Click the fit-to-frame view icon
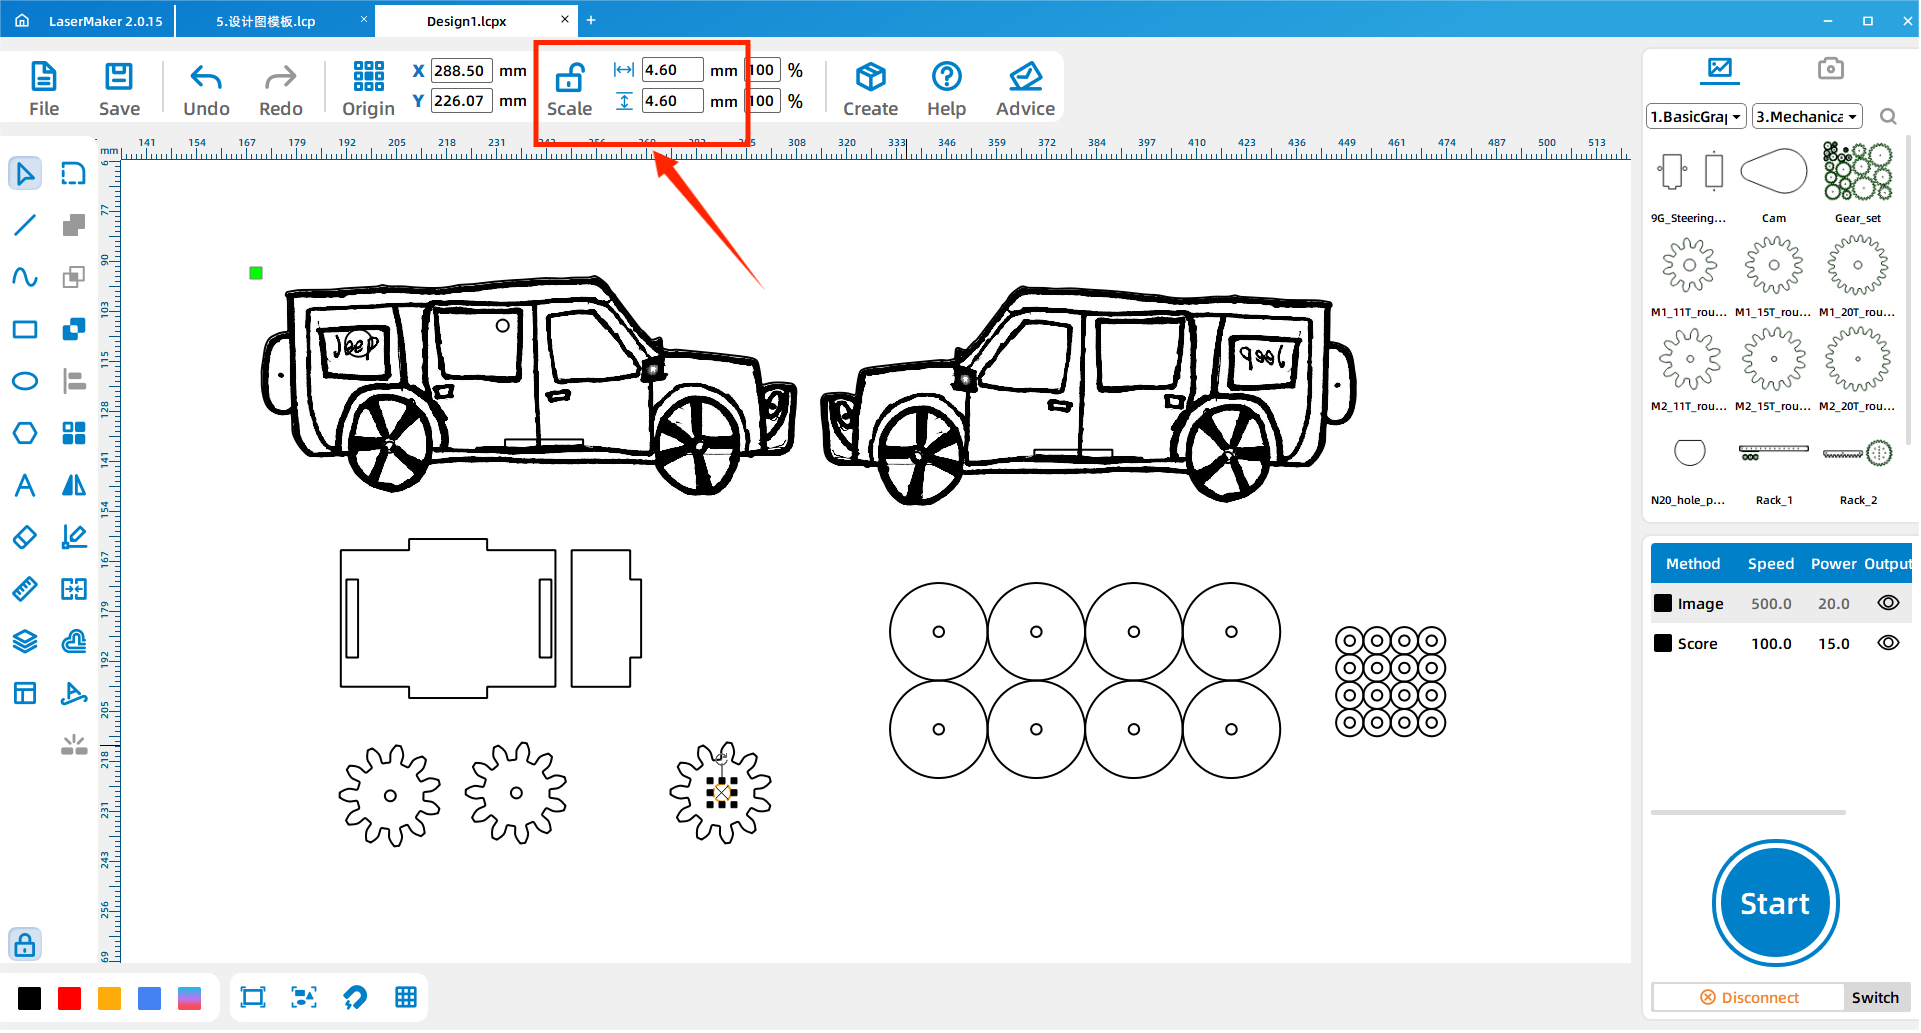This screenshot has height=1033, width=1921. click(253, 997)
